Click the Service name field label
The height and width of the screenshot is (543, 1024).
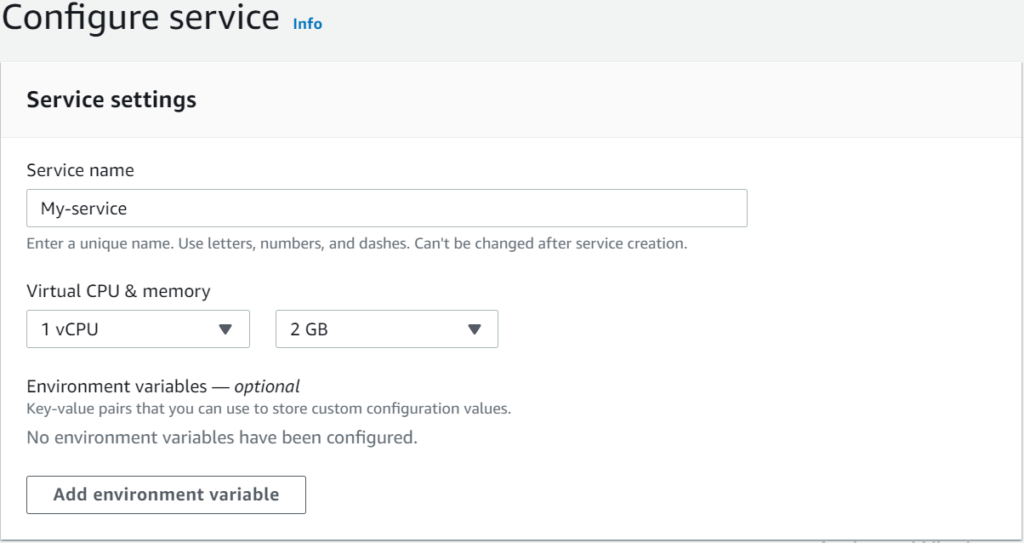80,170
